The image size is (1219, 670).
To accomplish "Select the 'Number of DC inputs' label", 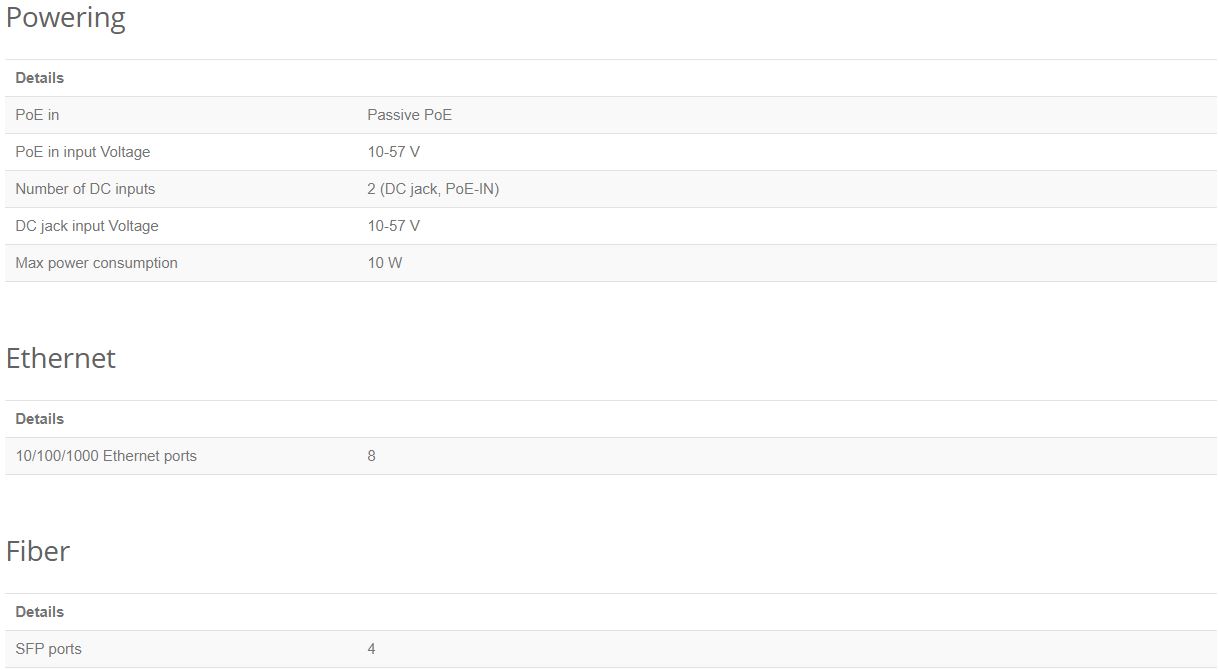I will [x=85, y=189].
